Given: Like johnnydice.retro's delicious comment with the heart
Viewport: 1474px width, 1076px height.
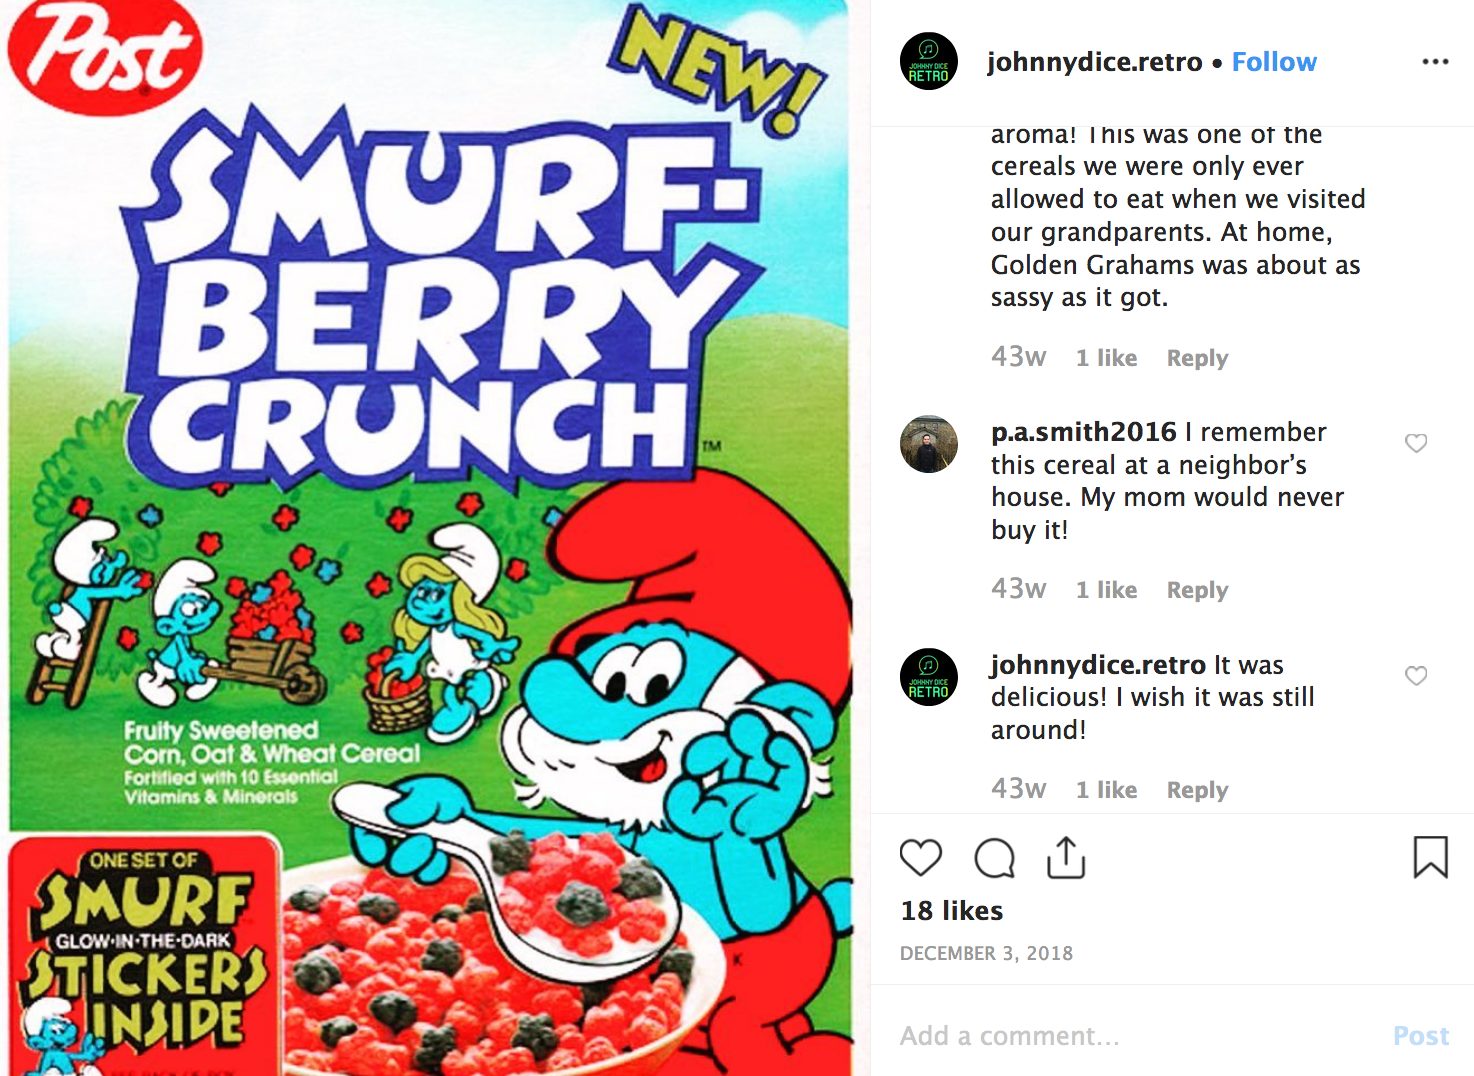Looking at the screenshot, I should 1416,676.
